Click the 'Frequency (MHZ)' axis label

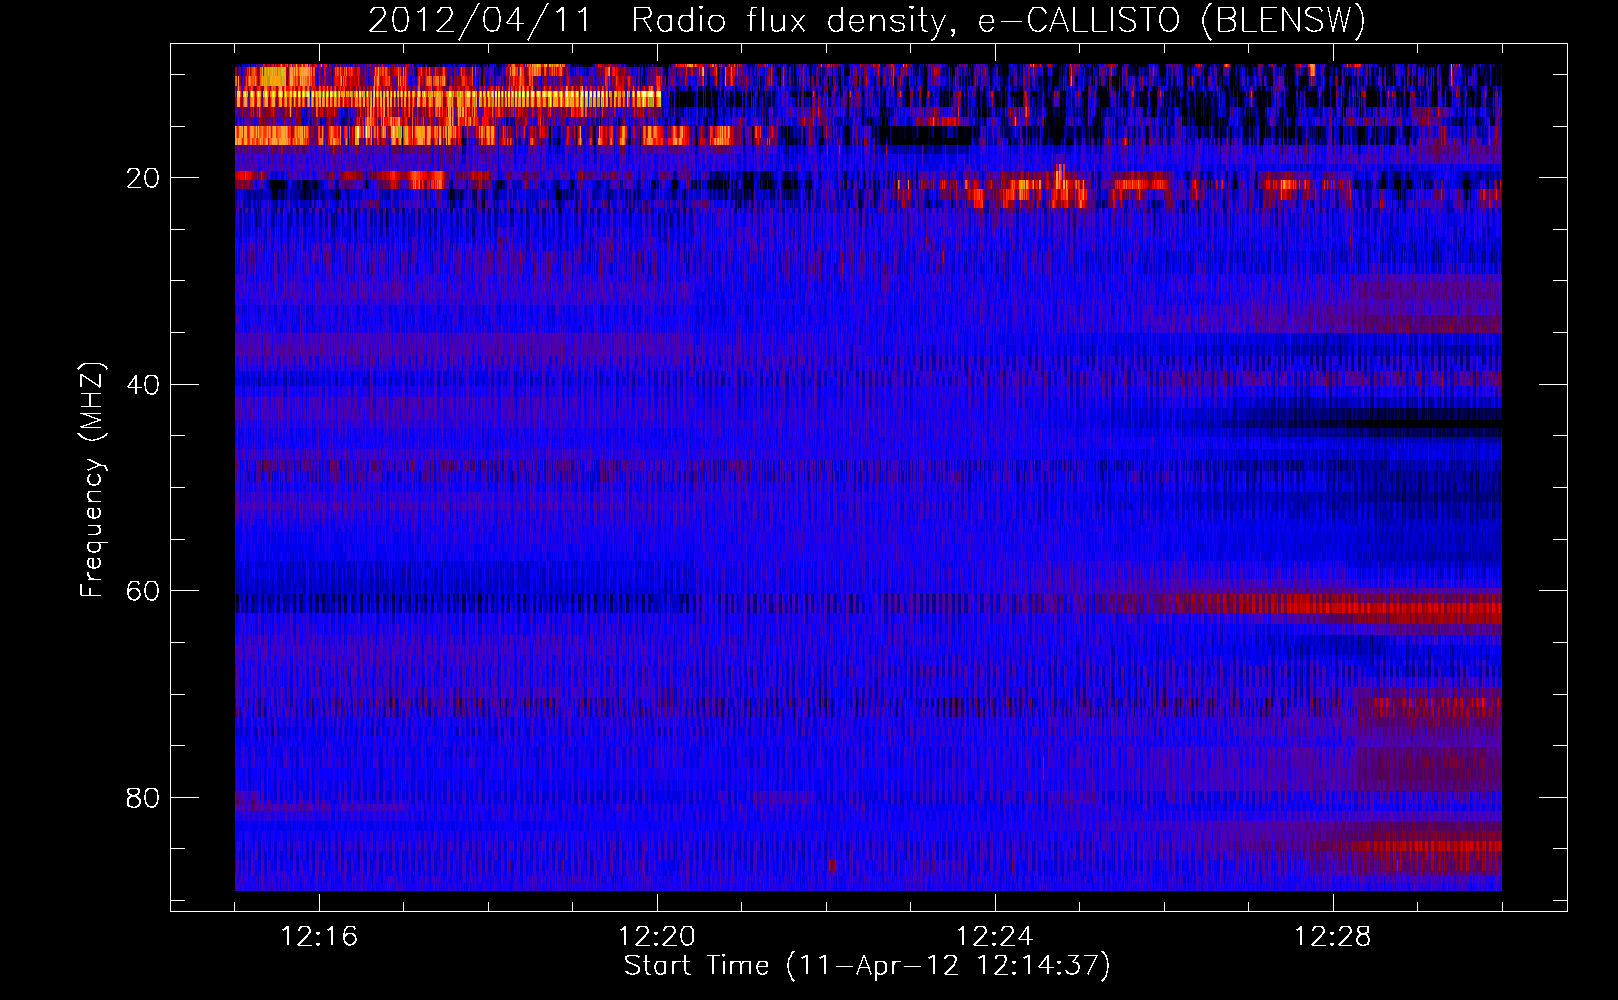(92, 480)
